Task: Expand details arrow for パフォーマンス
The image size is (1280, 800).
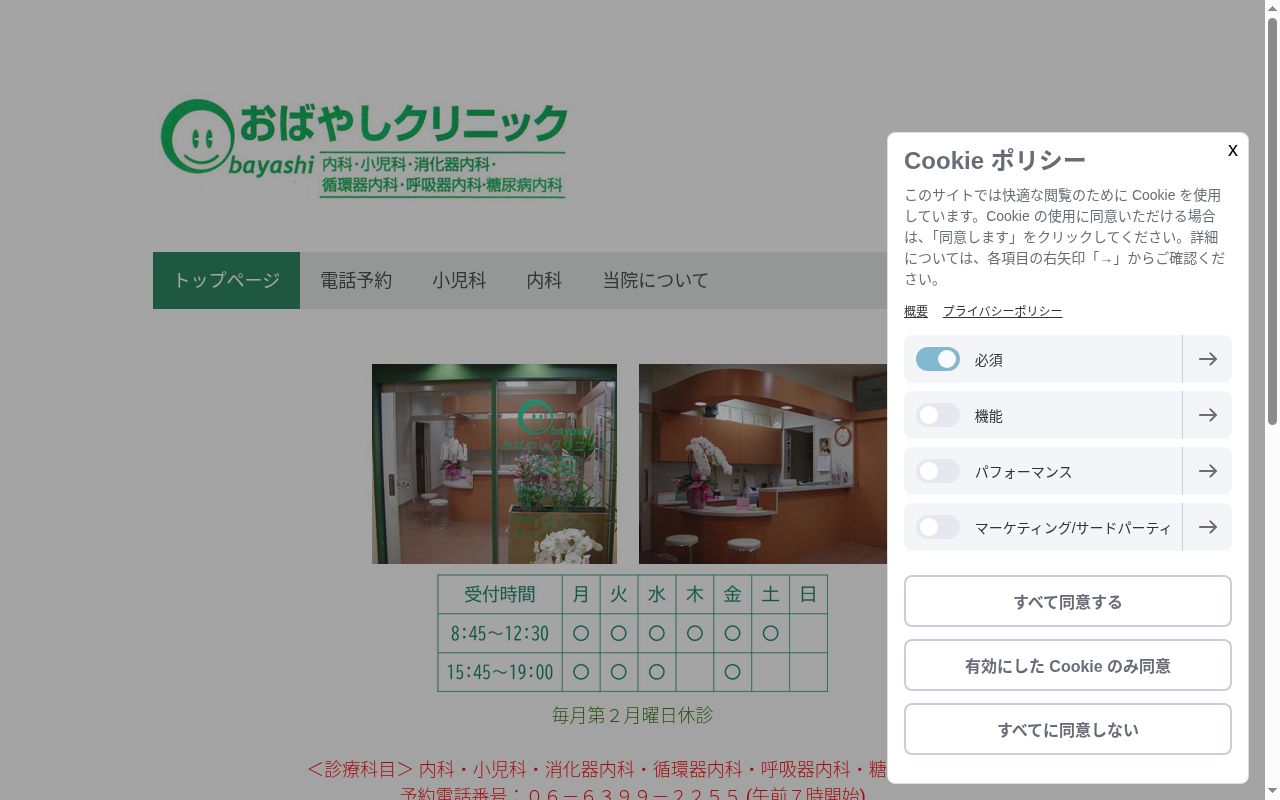Action: [x=1207, y=471]
